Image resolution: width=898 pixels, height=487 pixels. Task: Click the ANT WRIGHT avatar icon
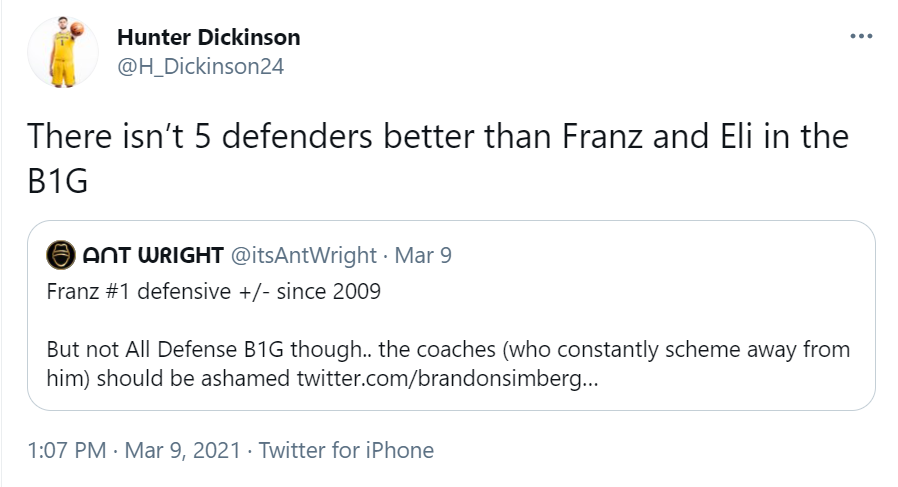click(60, 255)
